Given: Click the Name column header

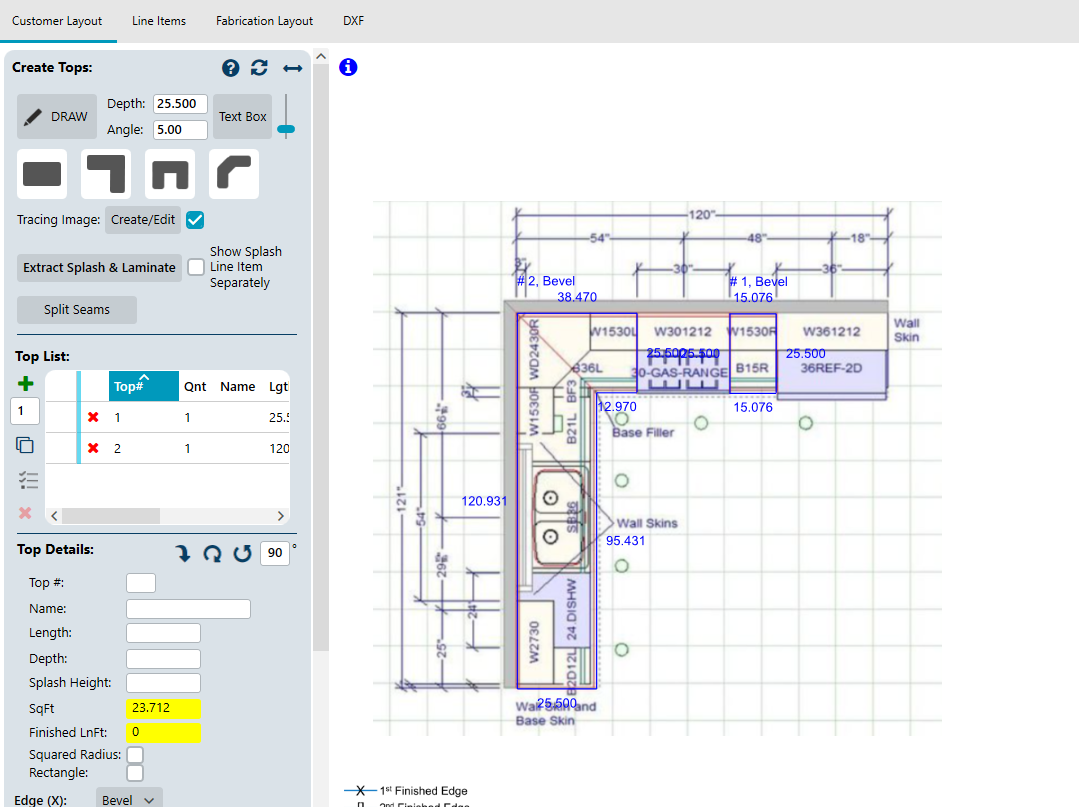Looking at the screenshot, I should point(238,387).
